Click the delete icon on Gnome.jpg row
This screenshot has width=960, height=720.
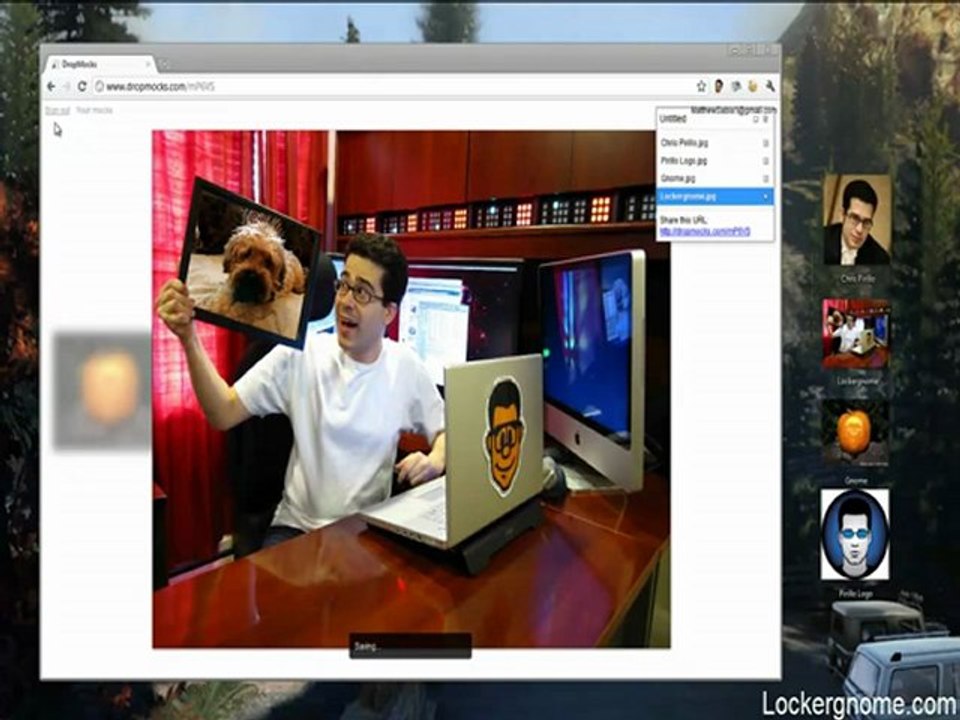tap(765, 179)
